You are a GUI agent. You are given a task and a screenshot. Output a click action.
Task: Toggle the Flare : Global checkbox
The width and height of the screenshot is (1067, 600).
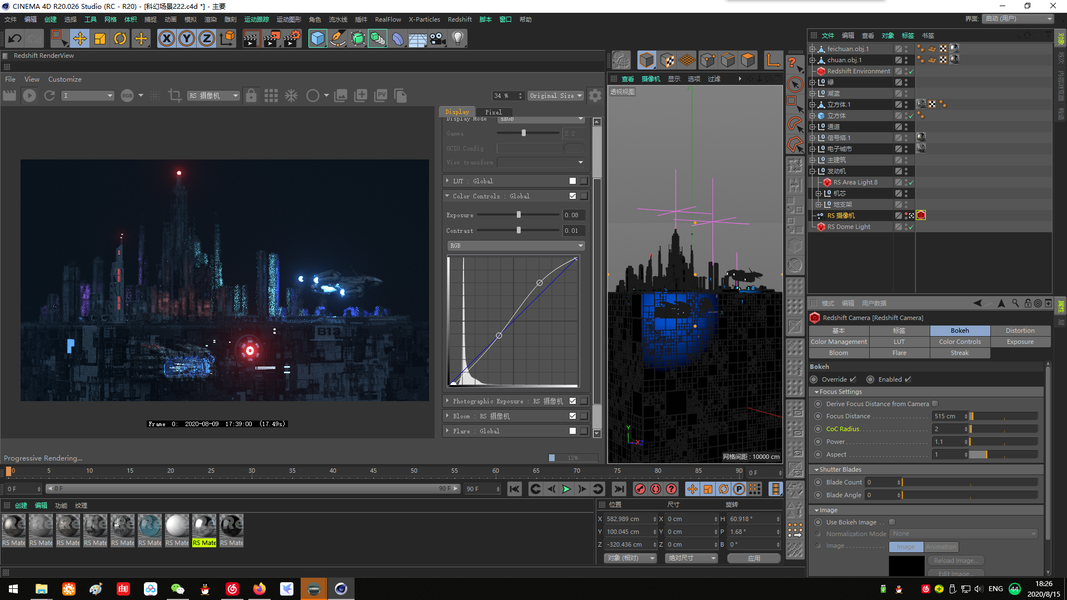[x=572, y=431]
